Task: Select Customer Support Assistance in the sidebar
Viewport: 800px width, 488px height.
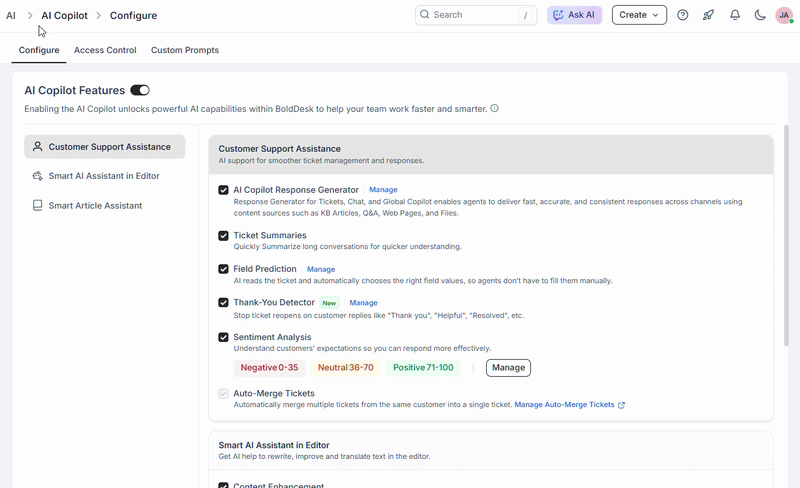Action: pyautogui.click(x=105, y=147)
